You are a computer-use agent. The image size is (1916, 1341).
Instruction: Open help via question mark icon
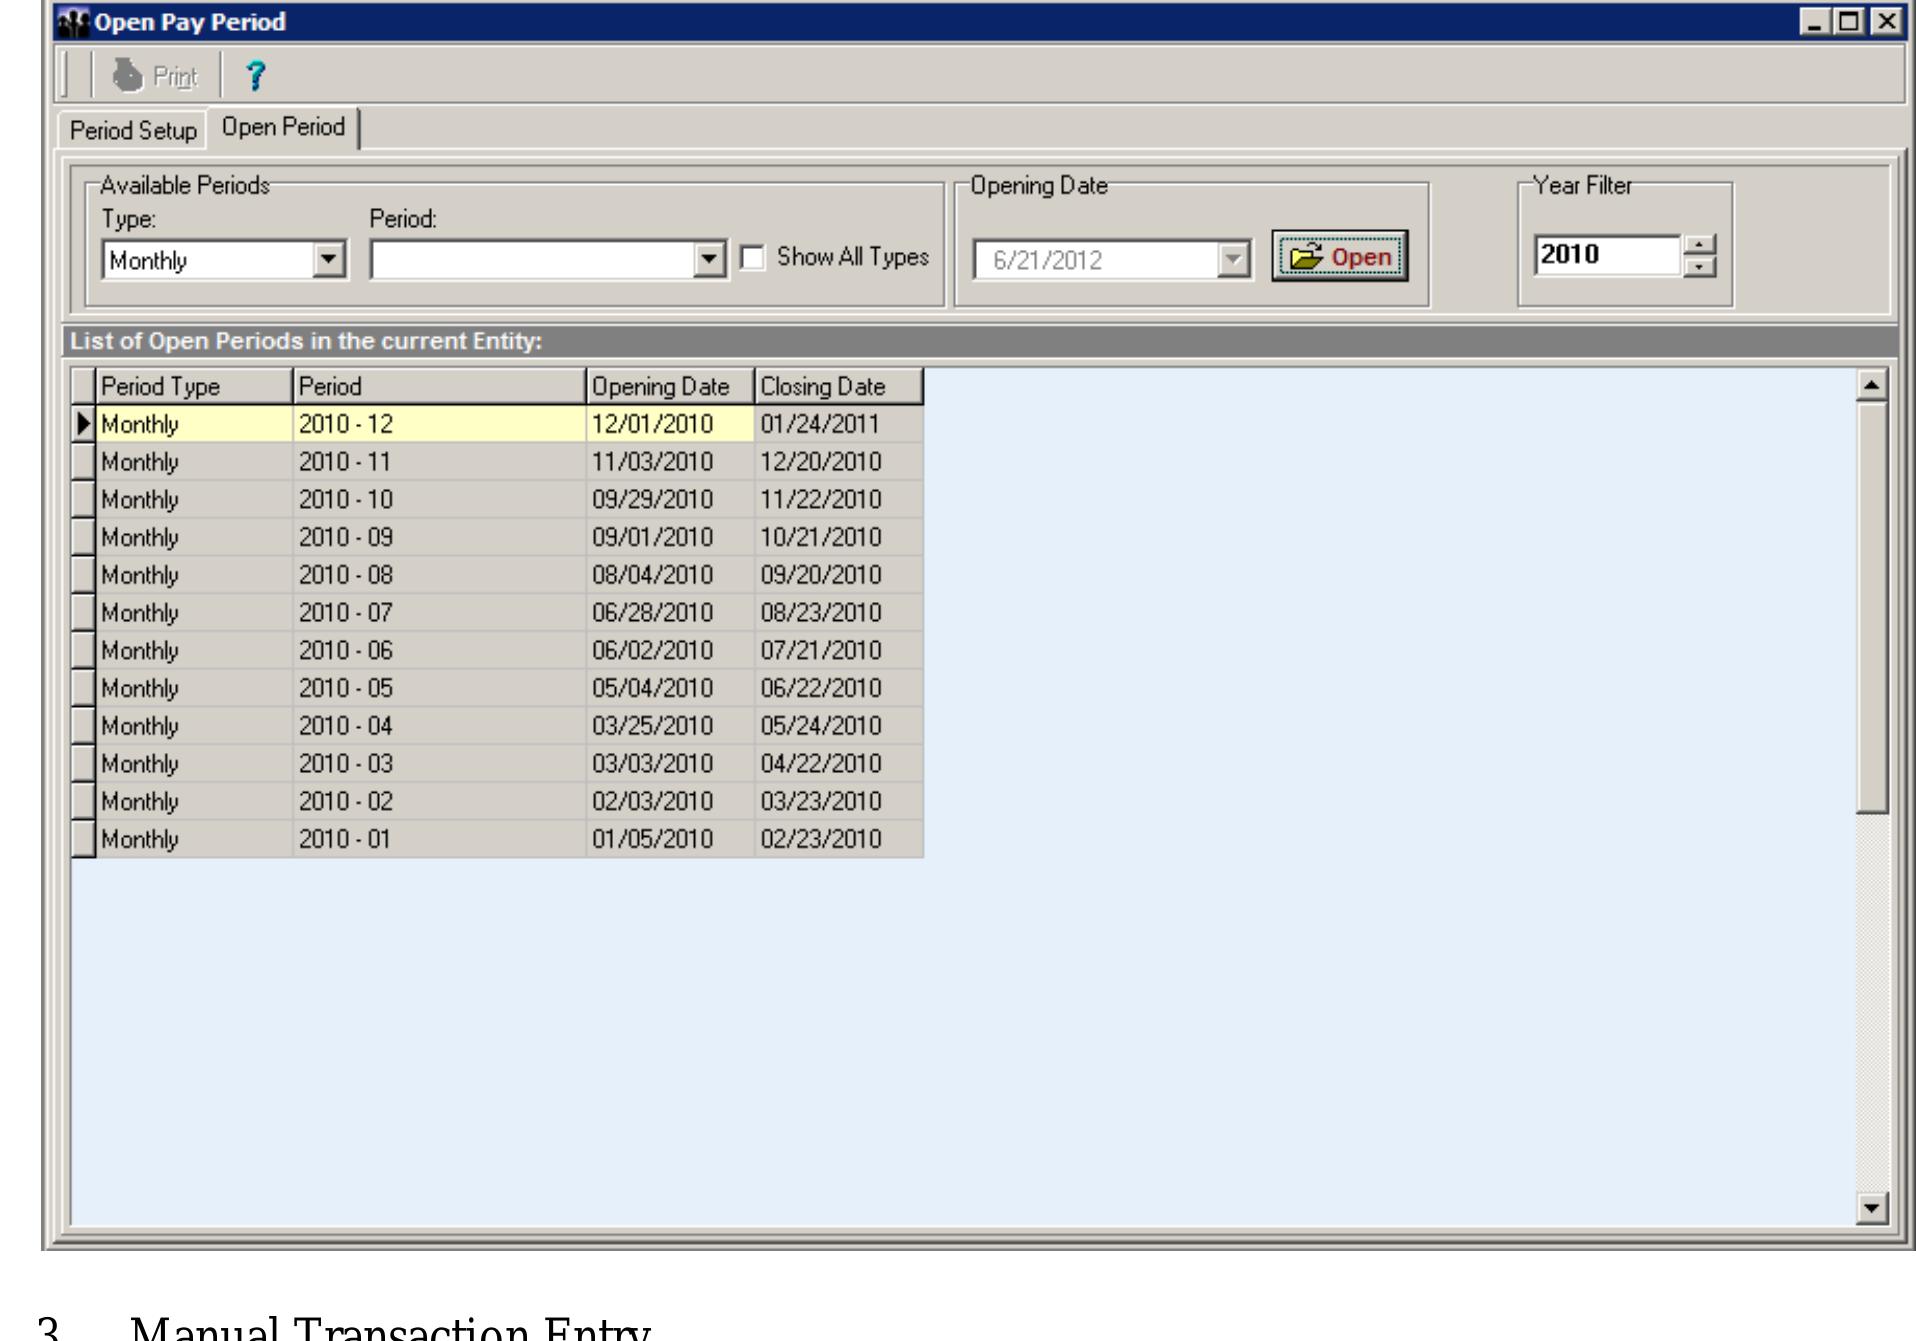point(256,76)
